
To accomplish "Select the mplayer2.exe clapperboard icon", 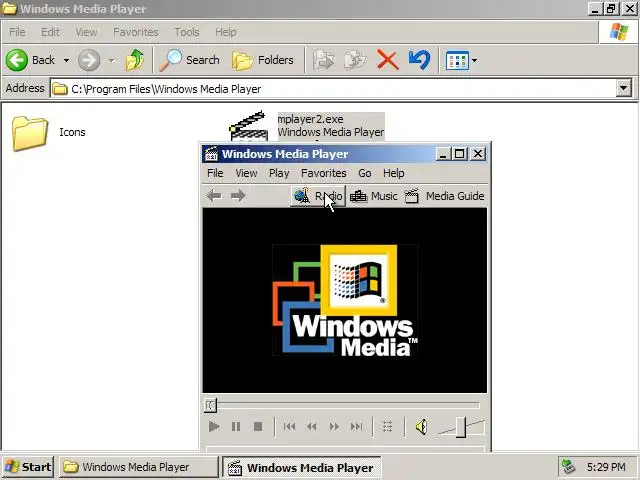I will (249, 127).
